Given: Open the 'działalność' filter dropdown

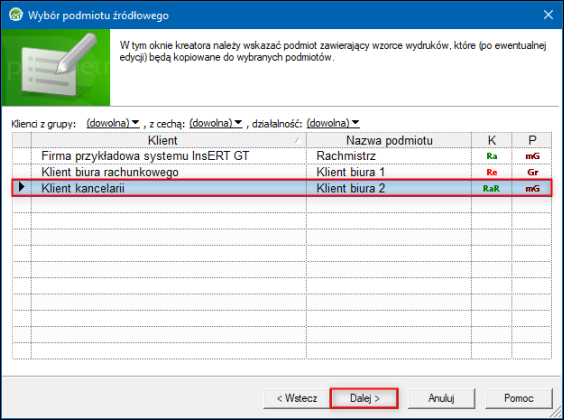Looking at the screenshot, I should (x=333, y=123).
